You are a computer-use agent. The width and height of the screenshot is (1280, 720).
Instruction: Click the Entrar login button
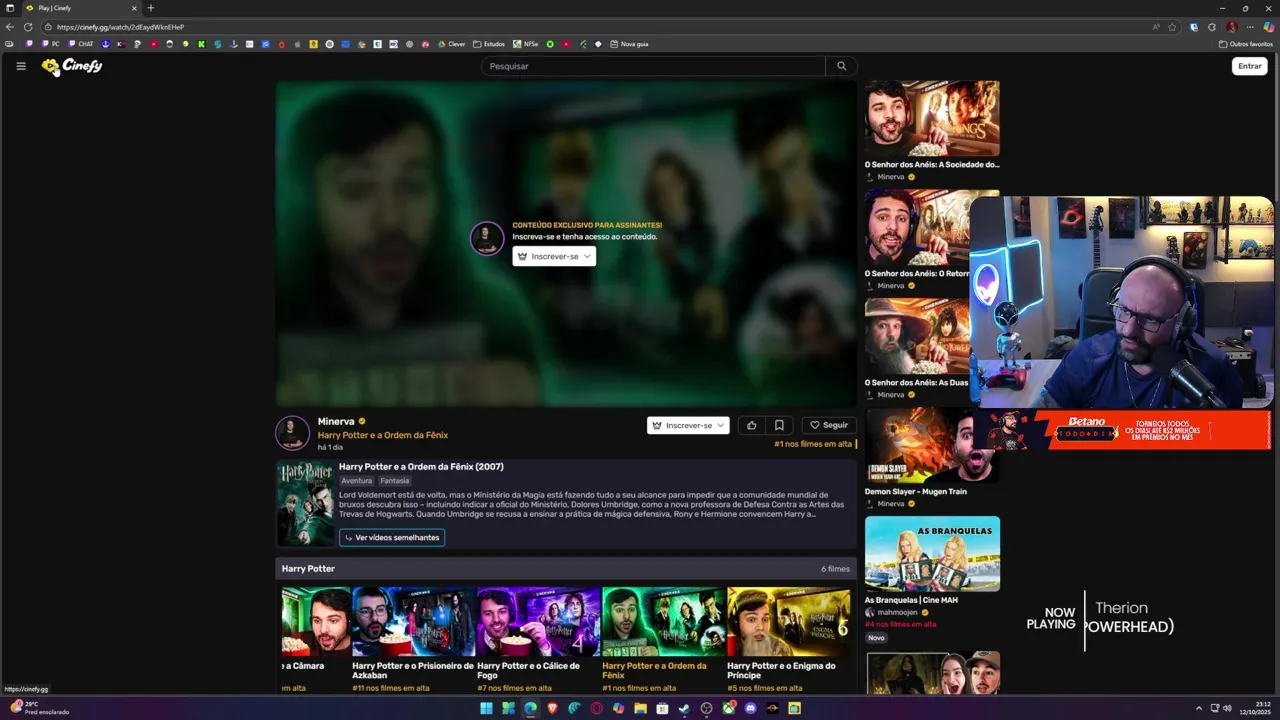point(1250,66)
